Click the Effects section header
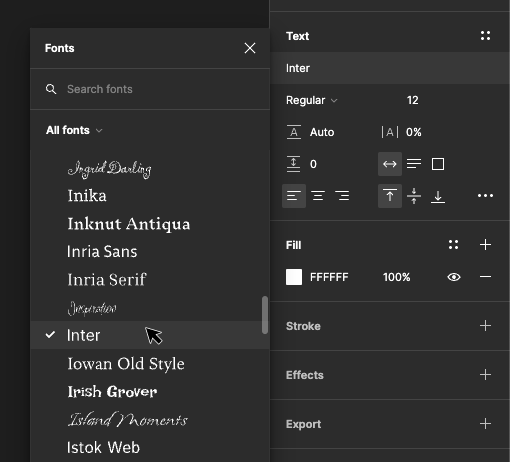Screen dimensions: 510x462 coord(305,375)
